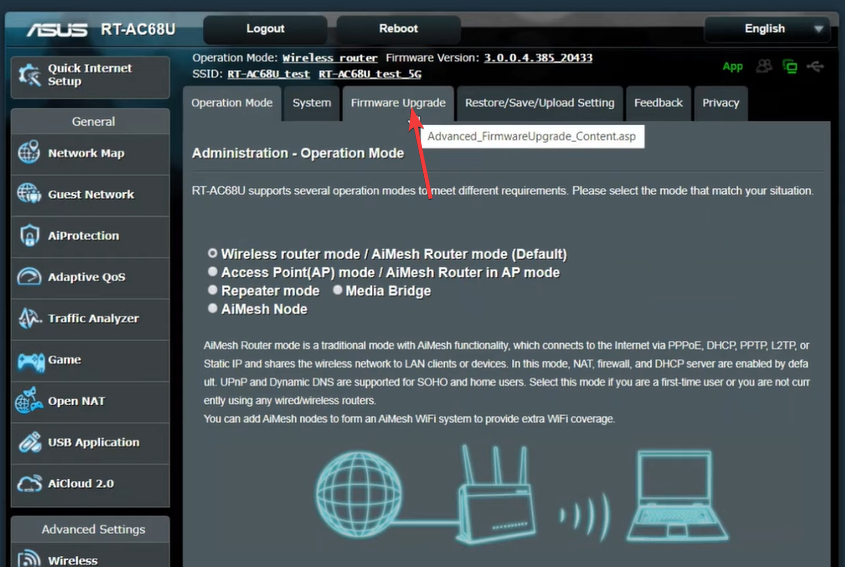Open Wireless under Advanced Settings
845x567 pixels.
coord(91,556)
